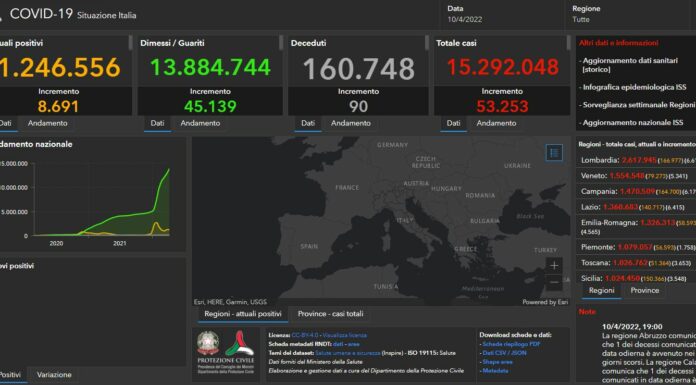
Task: Select Lazio in the regions list
Action: tap(637, 207)
